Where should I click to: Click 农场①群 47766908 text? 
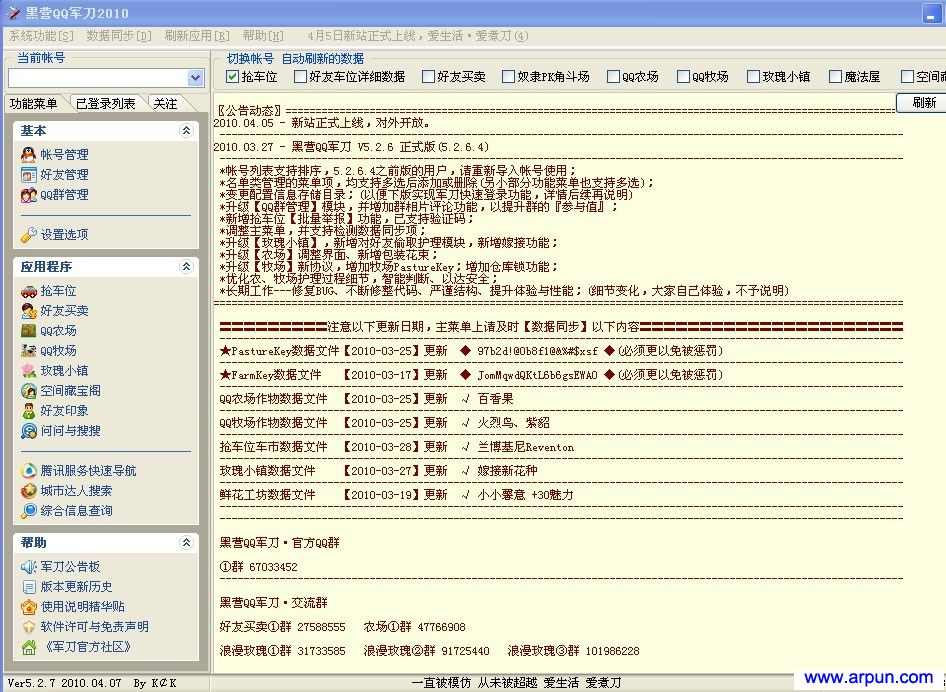[414, 627]
